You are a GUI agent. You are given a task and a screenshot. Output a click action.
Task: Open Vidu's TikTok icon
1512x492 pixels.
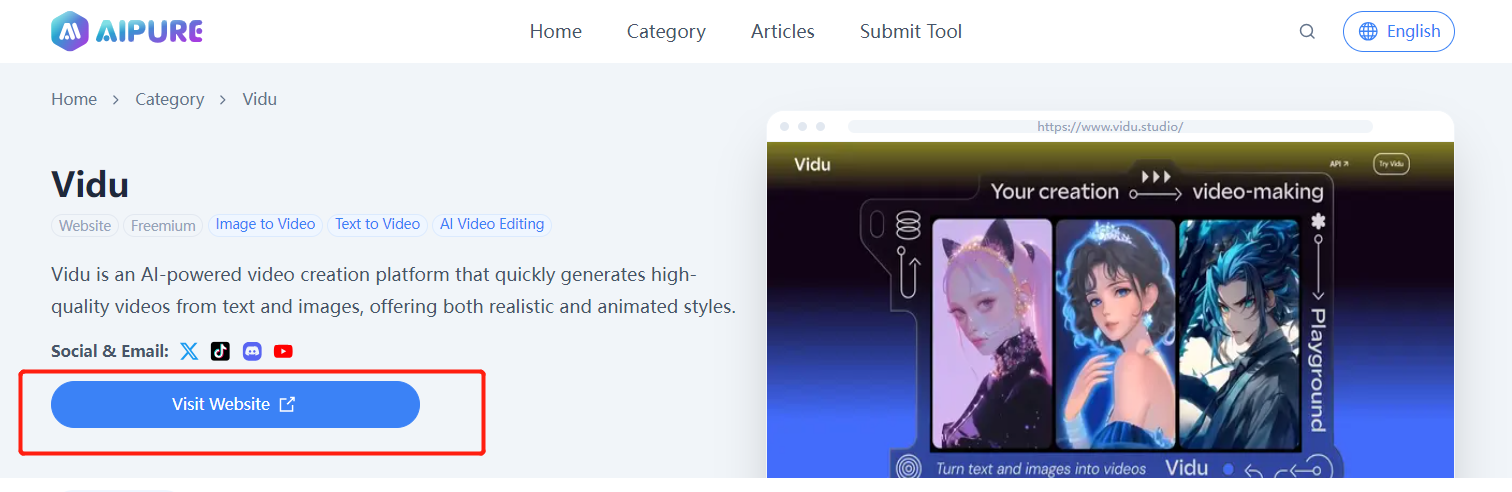[220, 351]
